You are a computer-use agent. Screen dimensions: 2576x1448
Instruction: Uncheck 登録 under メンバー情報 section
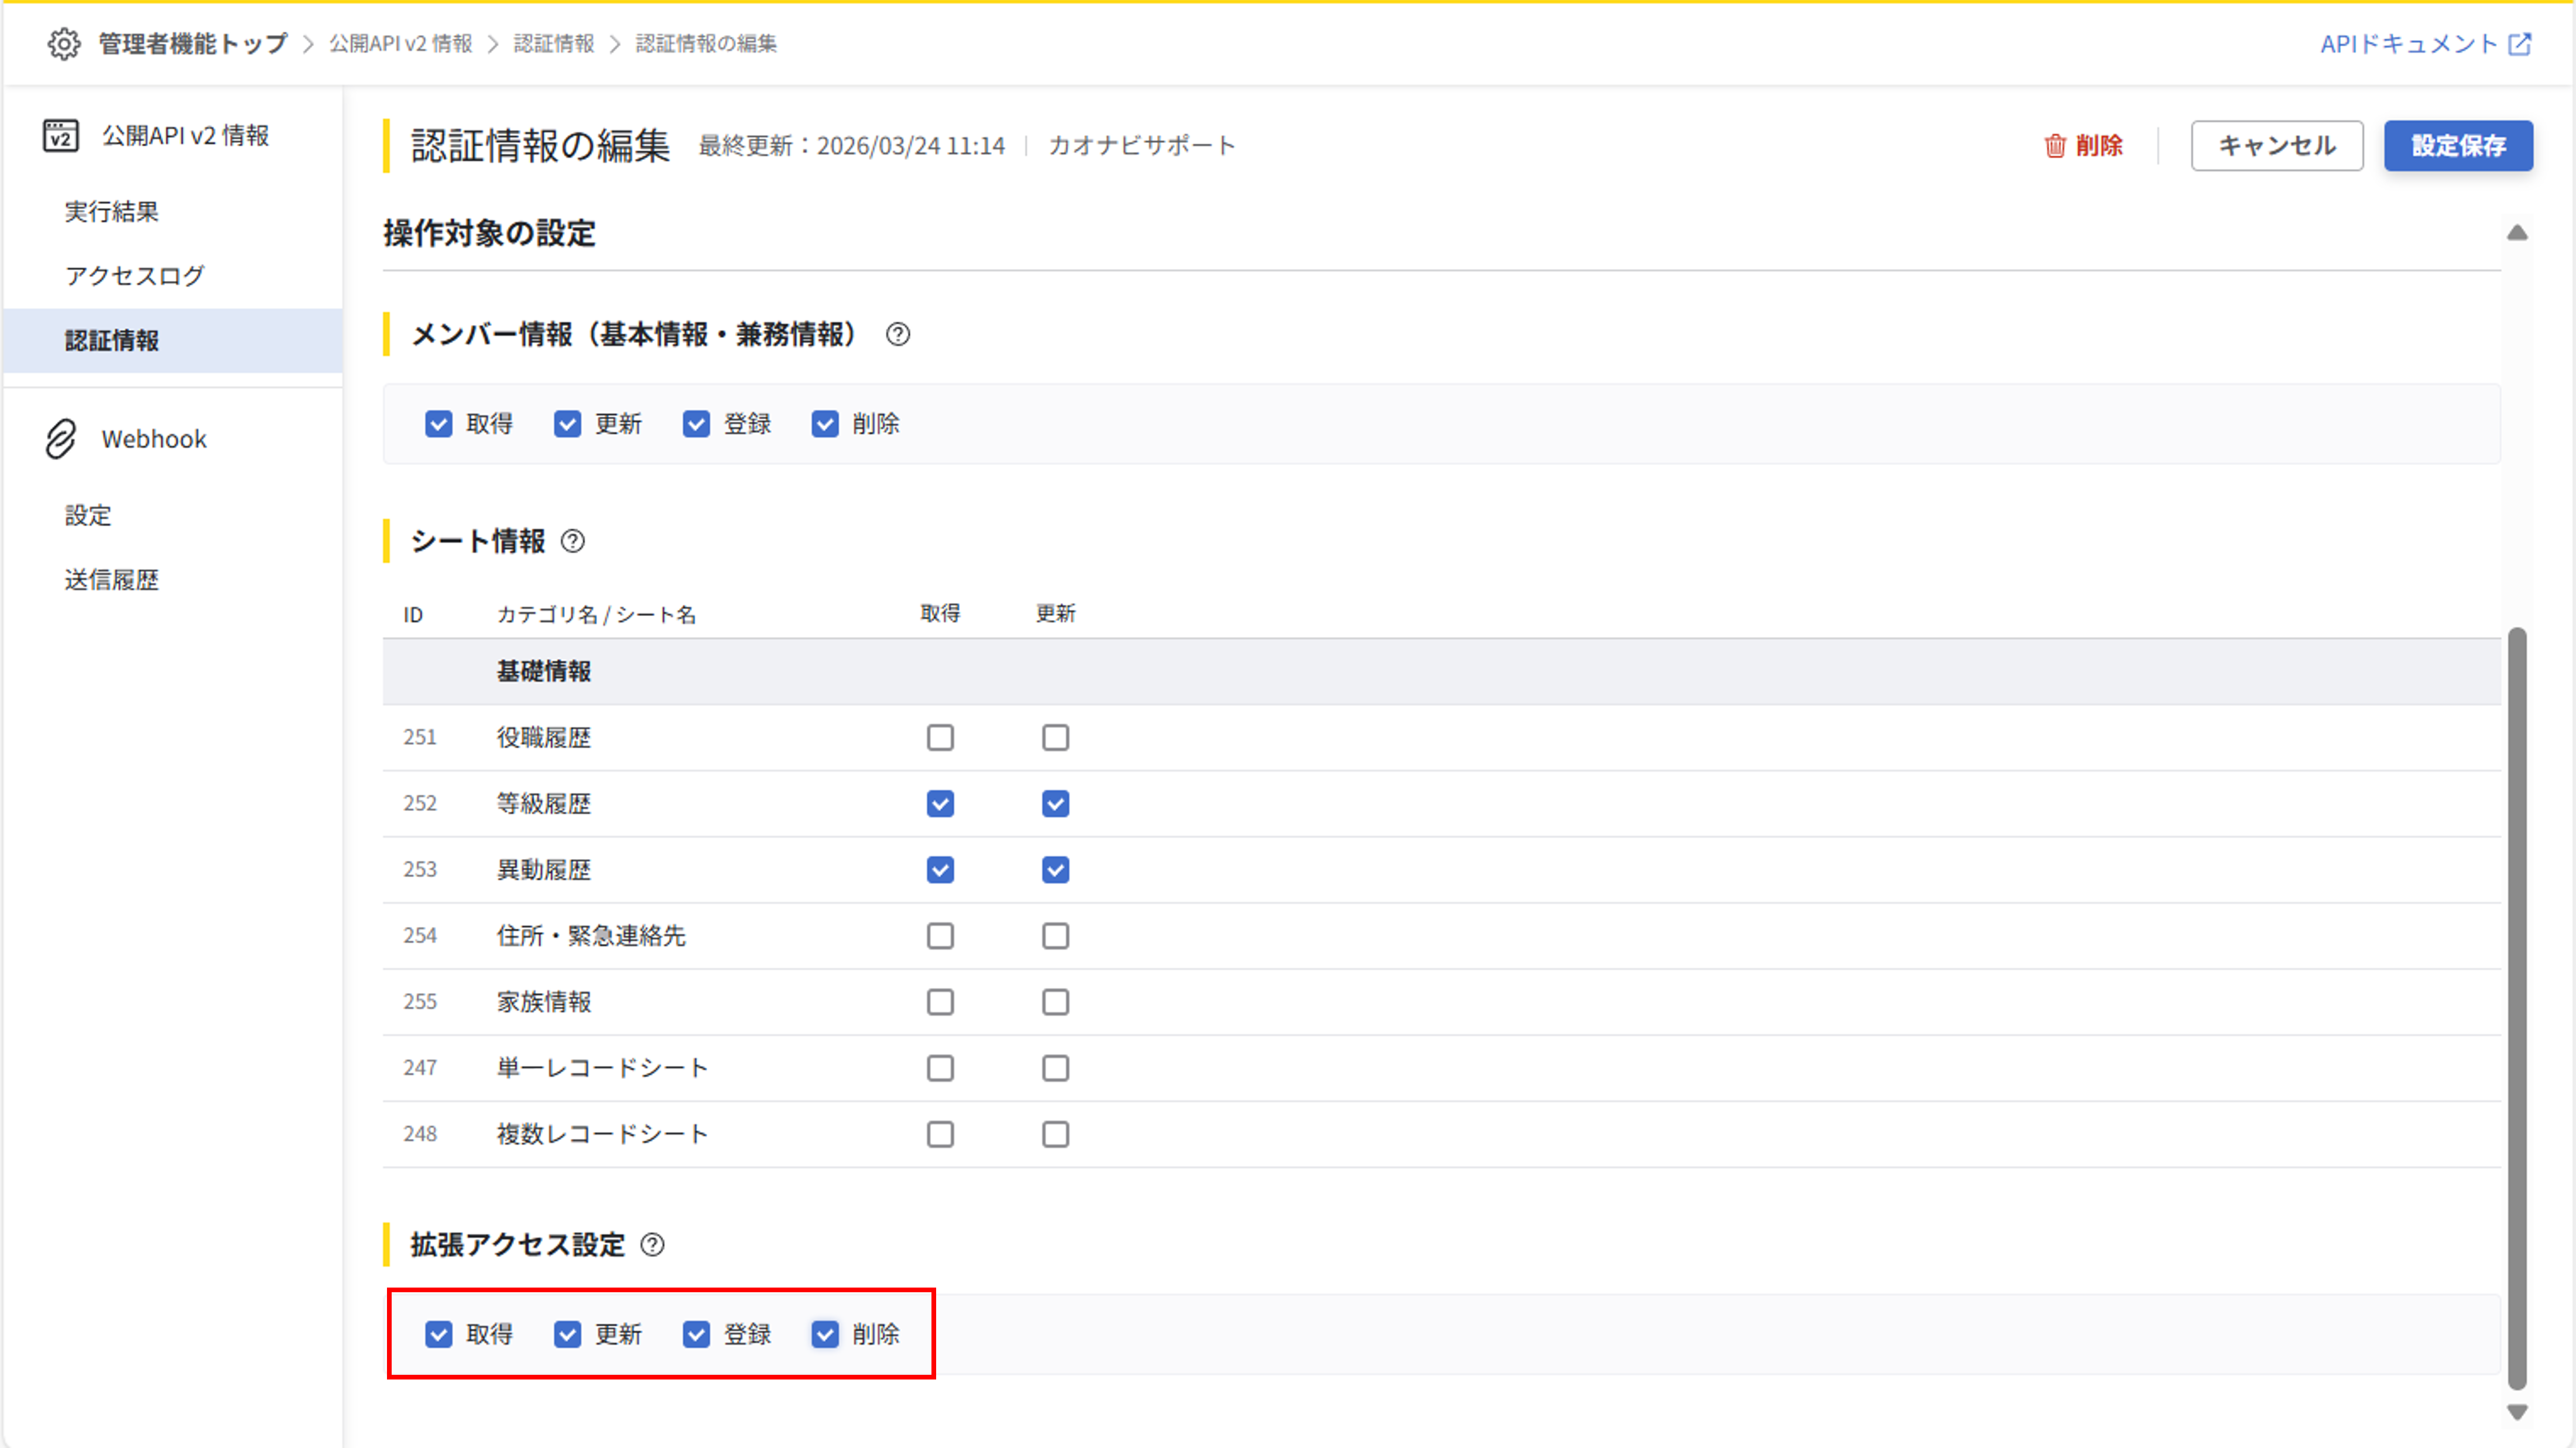[696, 425]
